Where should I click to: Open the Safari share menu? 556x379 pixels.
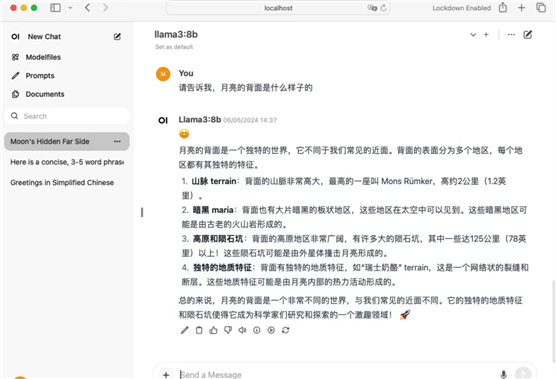503,7
